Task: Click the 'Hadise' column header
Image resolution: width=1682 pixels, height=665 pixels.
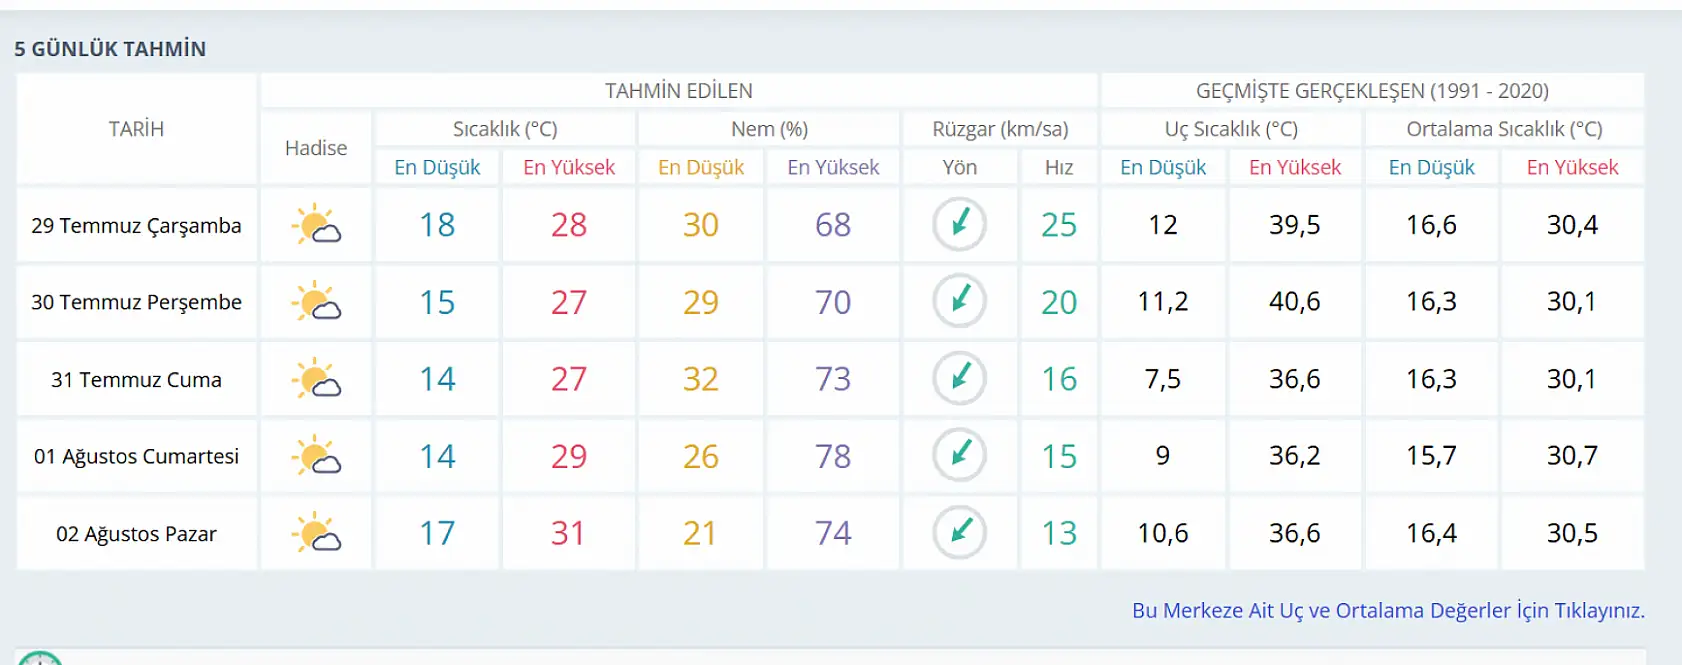Action: click(x=316, y=148)
